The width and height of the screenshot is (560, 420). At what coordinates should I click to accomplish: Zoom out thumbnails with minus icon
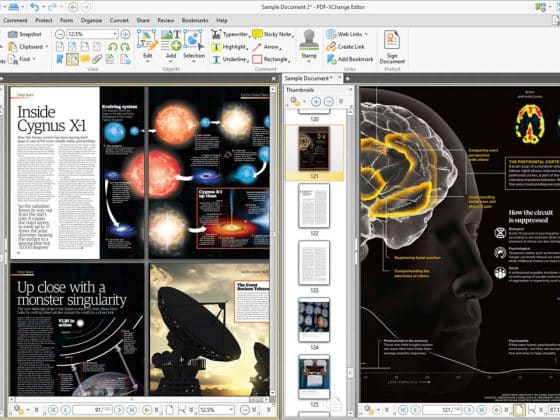tap(329, 102)
